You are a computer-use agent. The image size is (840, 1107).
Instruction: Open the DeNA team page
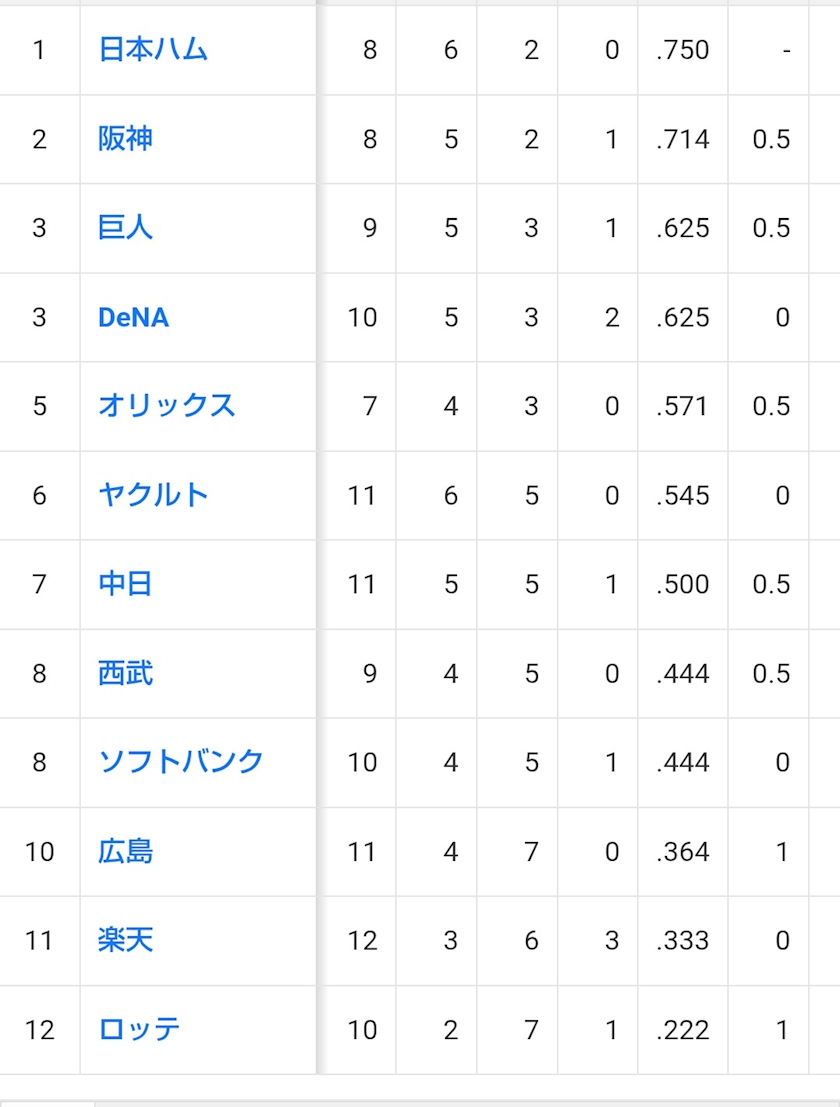coord(133,317)
